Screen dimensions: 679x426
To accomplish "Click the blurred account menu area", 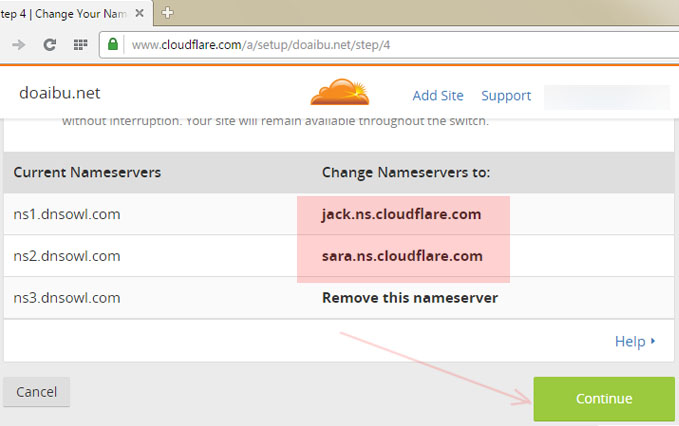I will pyautogui.click(x=607, y=97).
